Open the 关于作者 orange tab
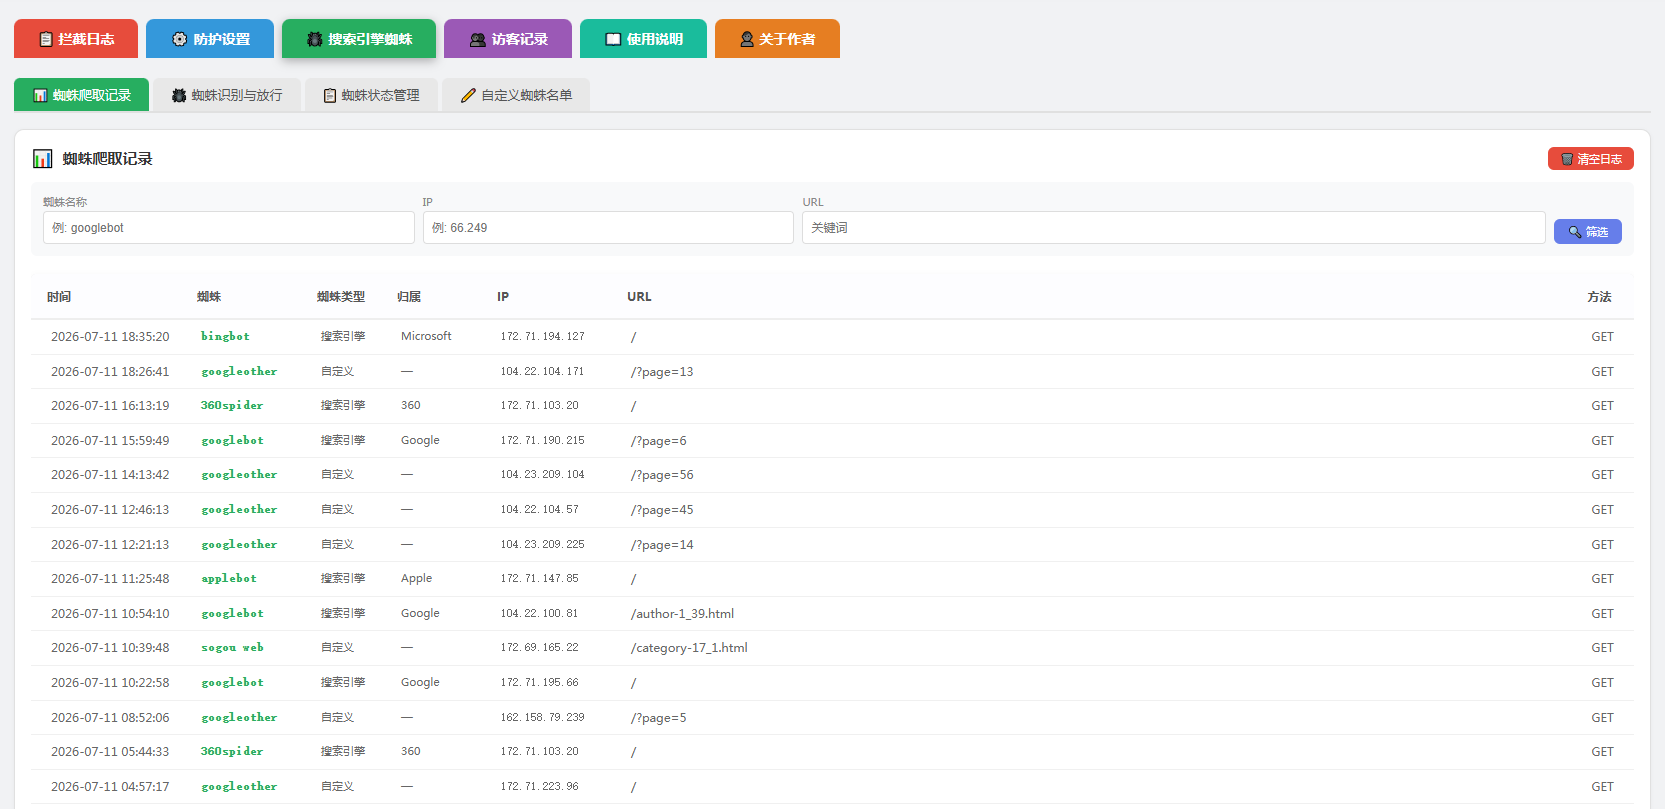Viewport: 1665px width, 809px height. (x=777, y=39)
